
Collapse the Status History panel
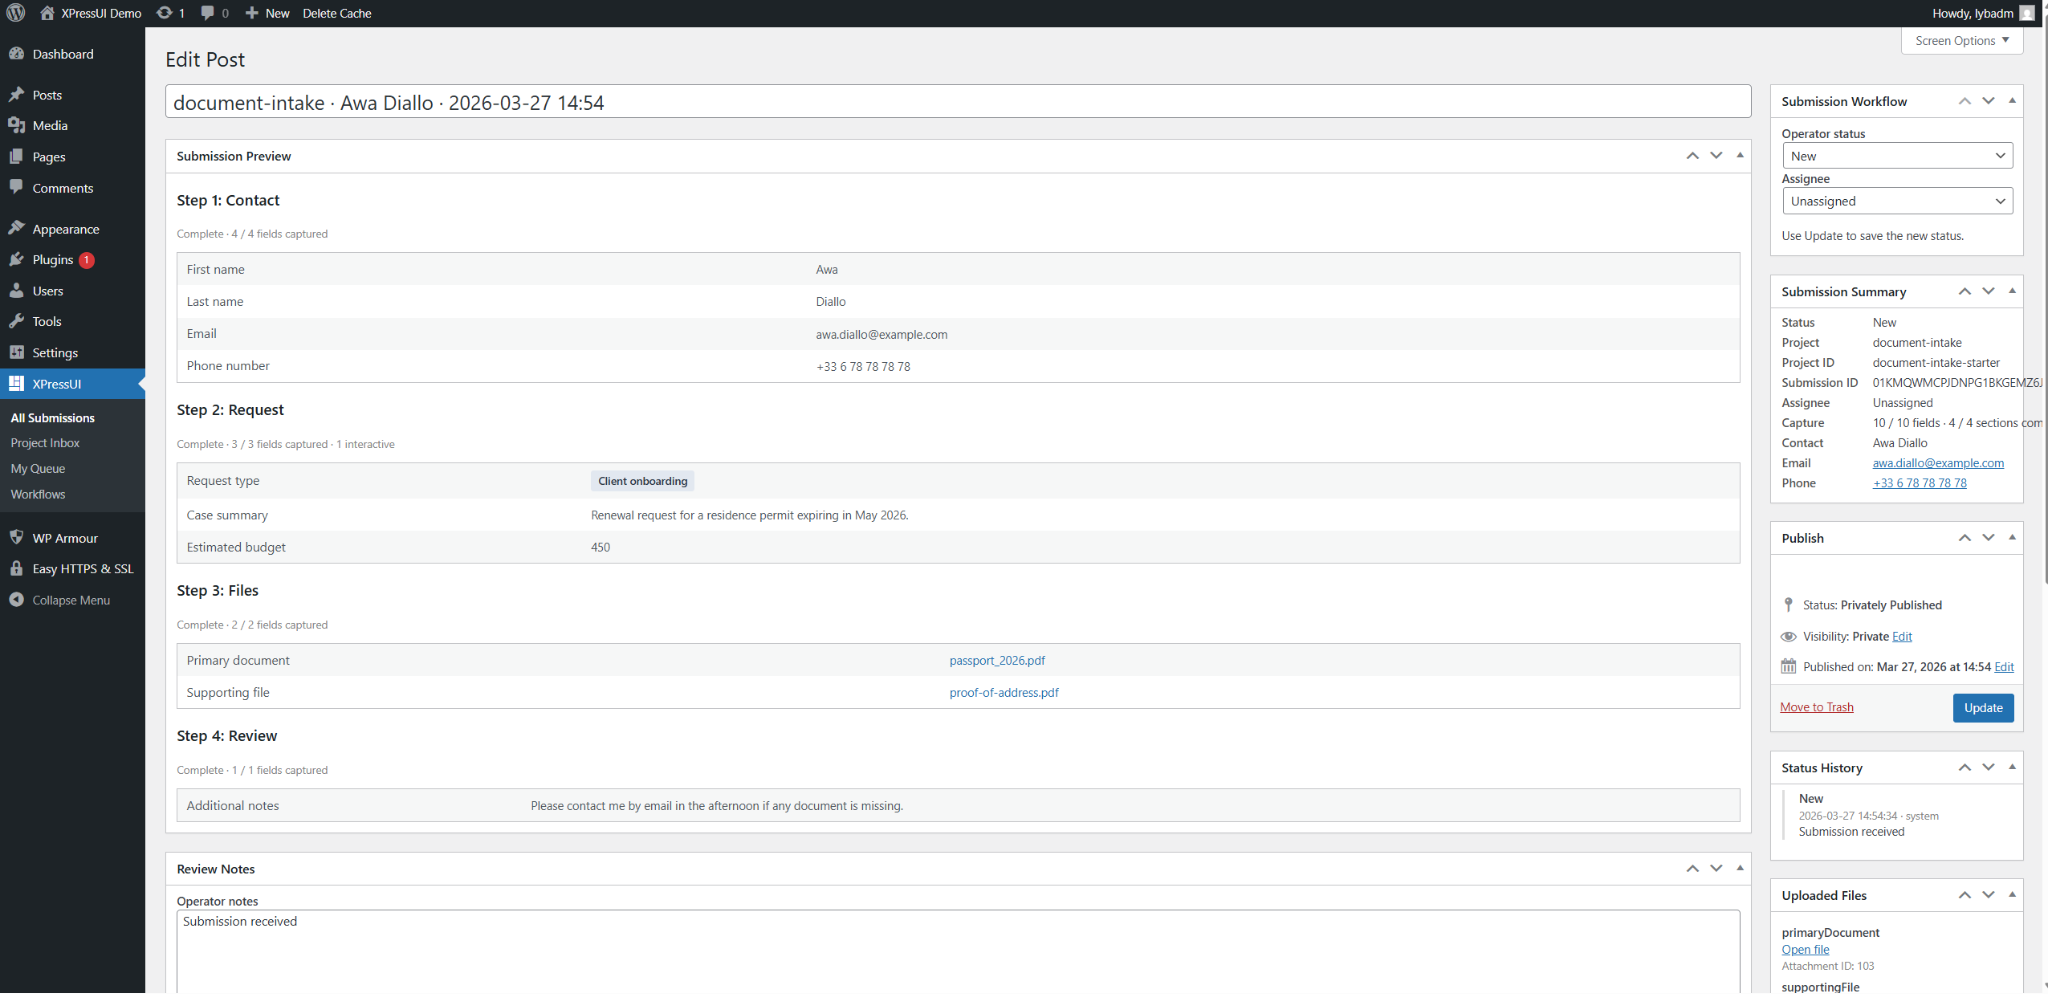pyautogui.click(x=2012, y=767)
